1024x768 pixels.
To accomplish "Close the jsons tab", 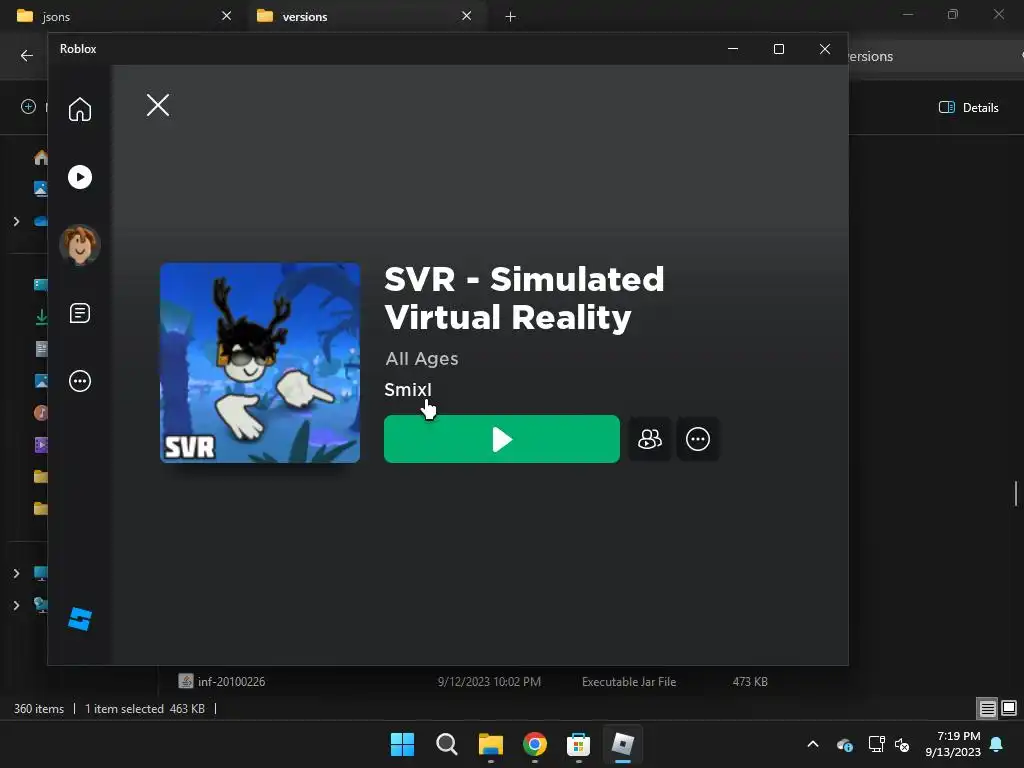I will coord(227,16).
